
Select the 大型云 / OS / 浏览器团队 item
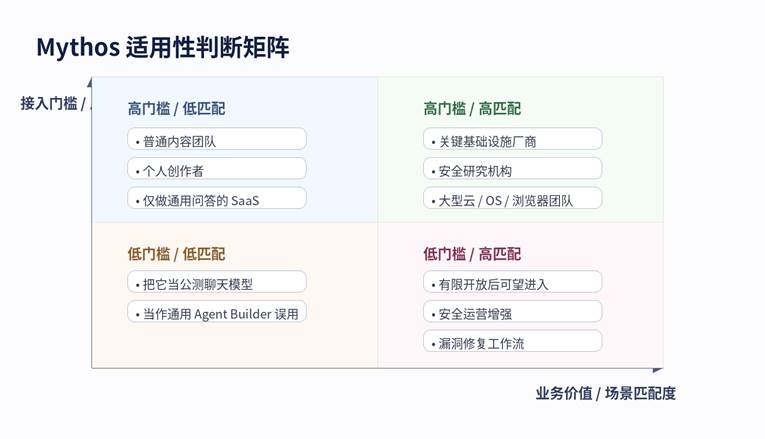512,200
